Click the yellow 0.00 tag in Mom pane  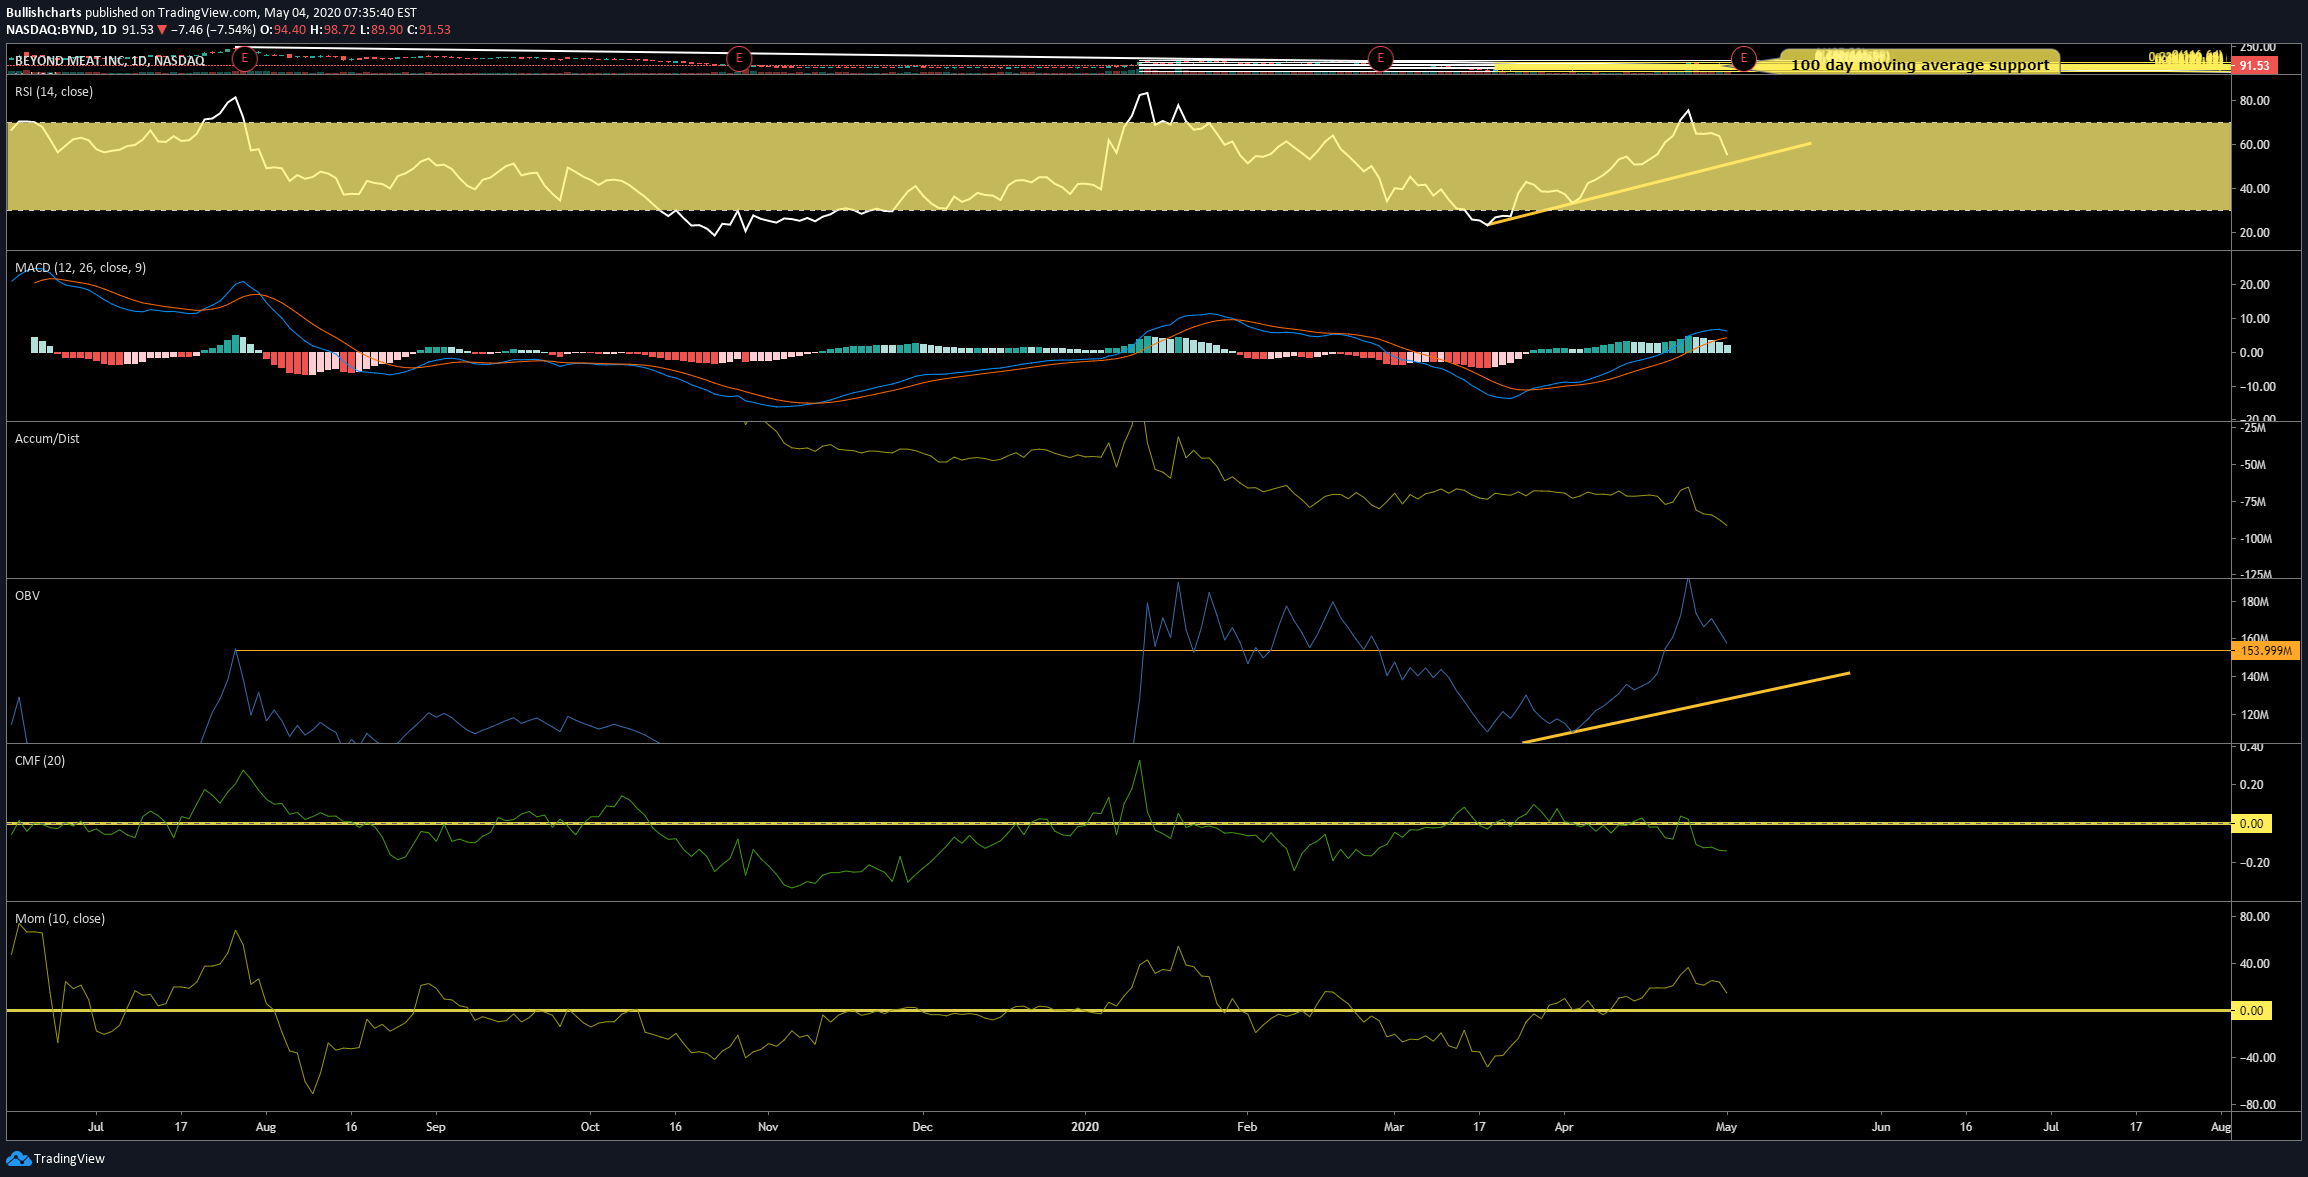click(x=2252, y=1011)
